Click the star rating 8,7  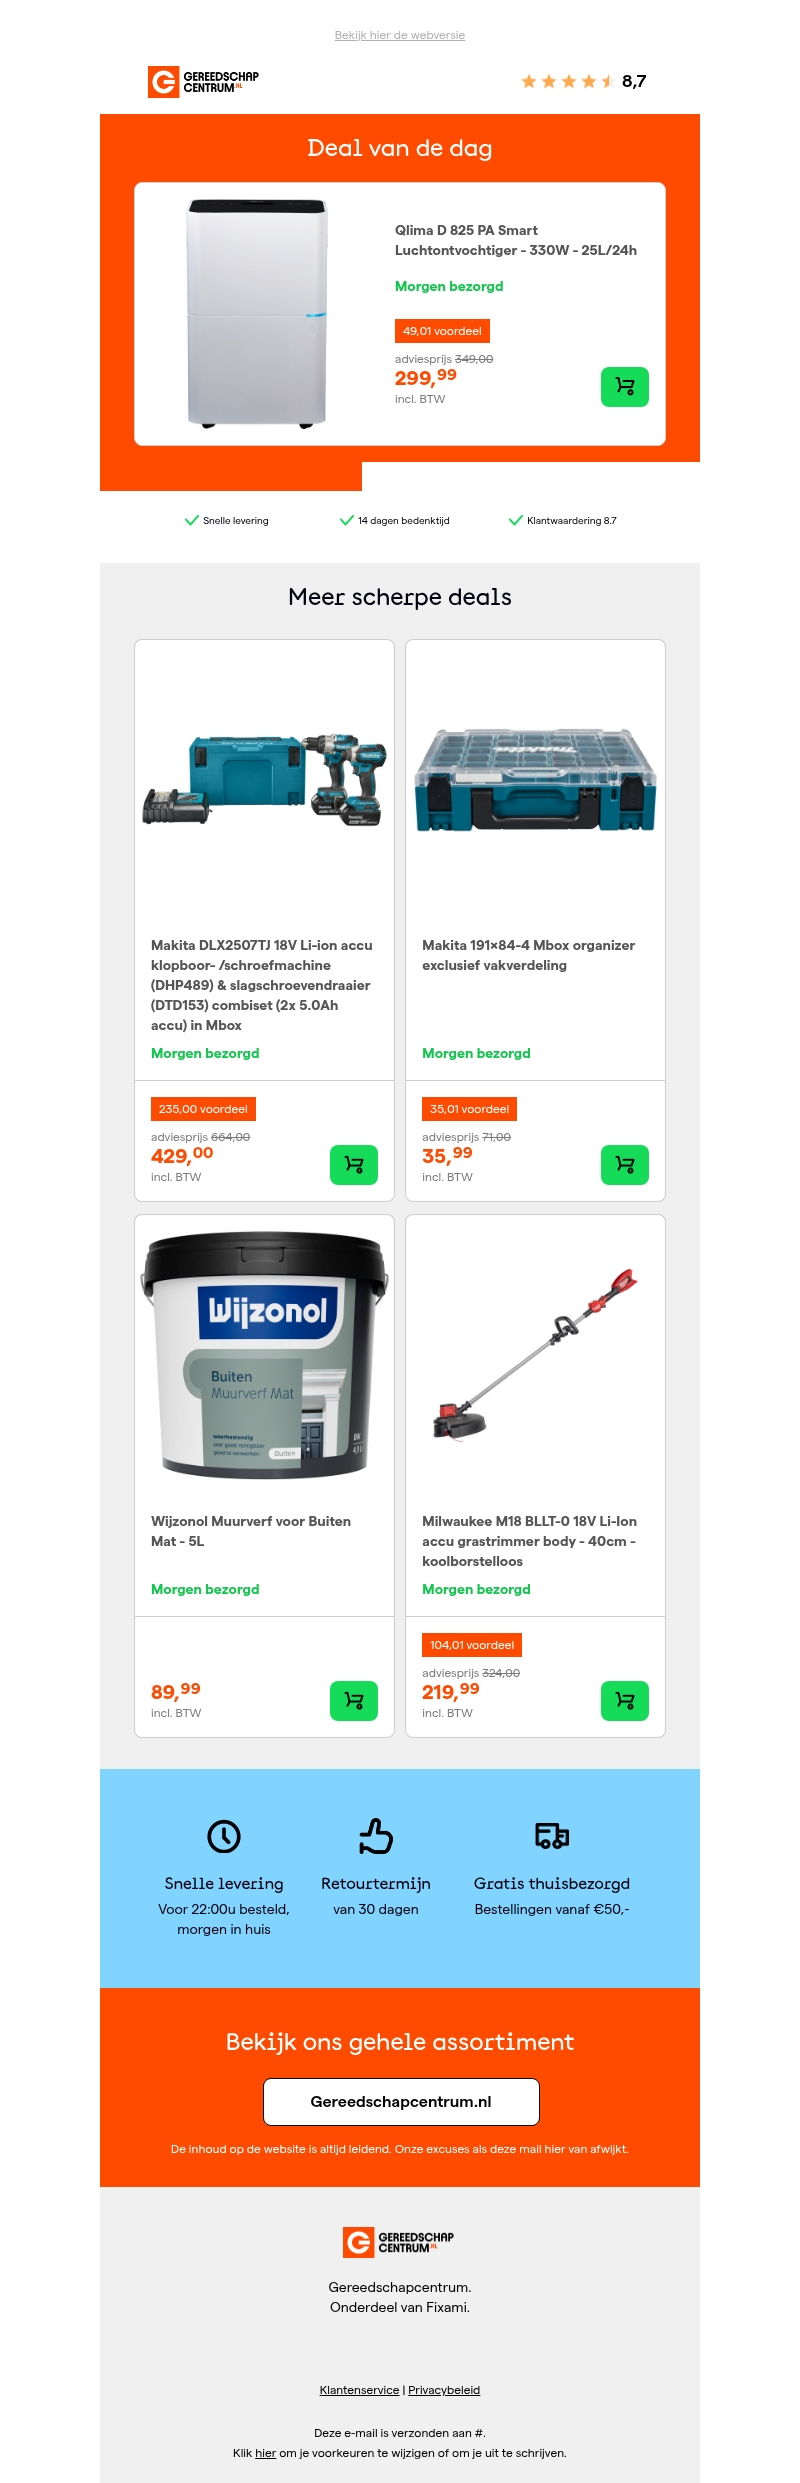tap(584, 81)
